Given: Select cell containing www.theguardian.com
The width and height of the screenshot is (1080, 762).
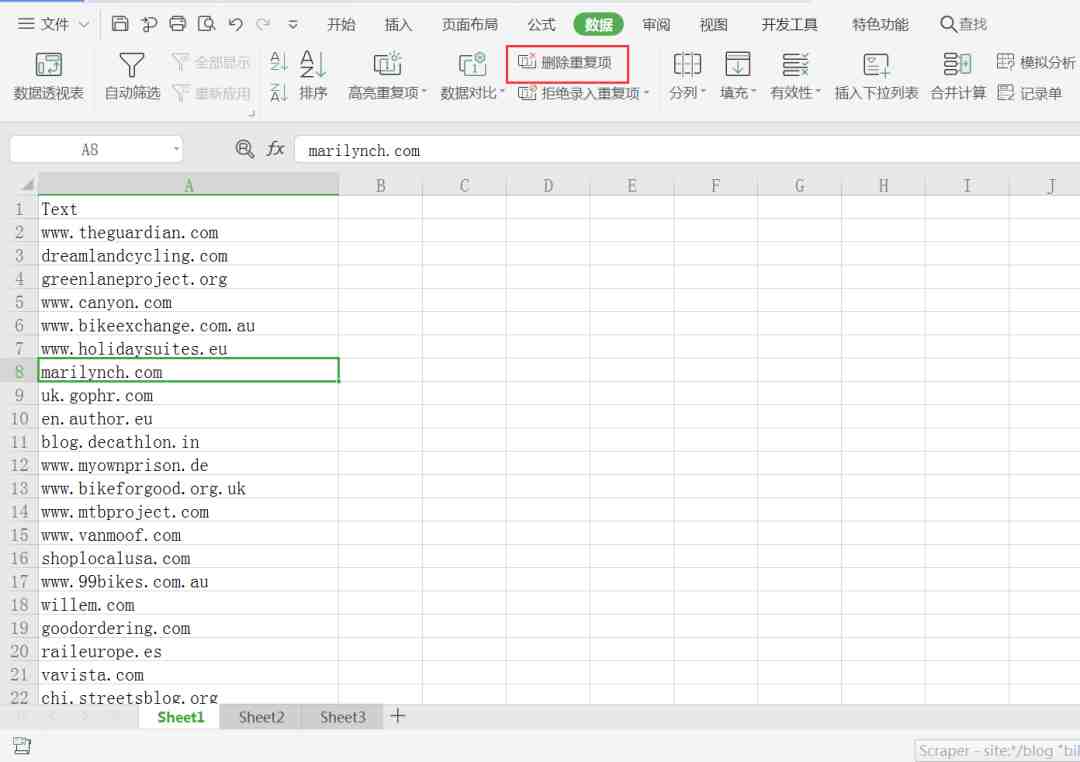Looking at the screenshot, I should click(x=188, y=232).
